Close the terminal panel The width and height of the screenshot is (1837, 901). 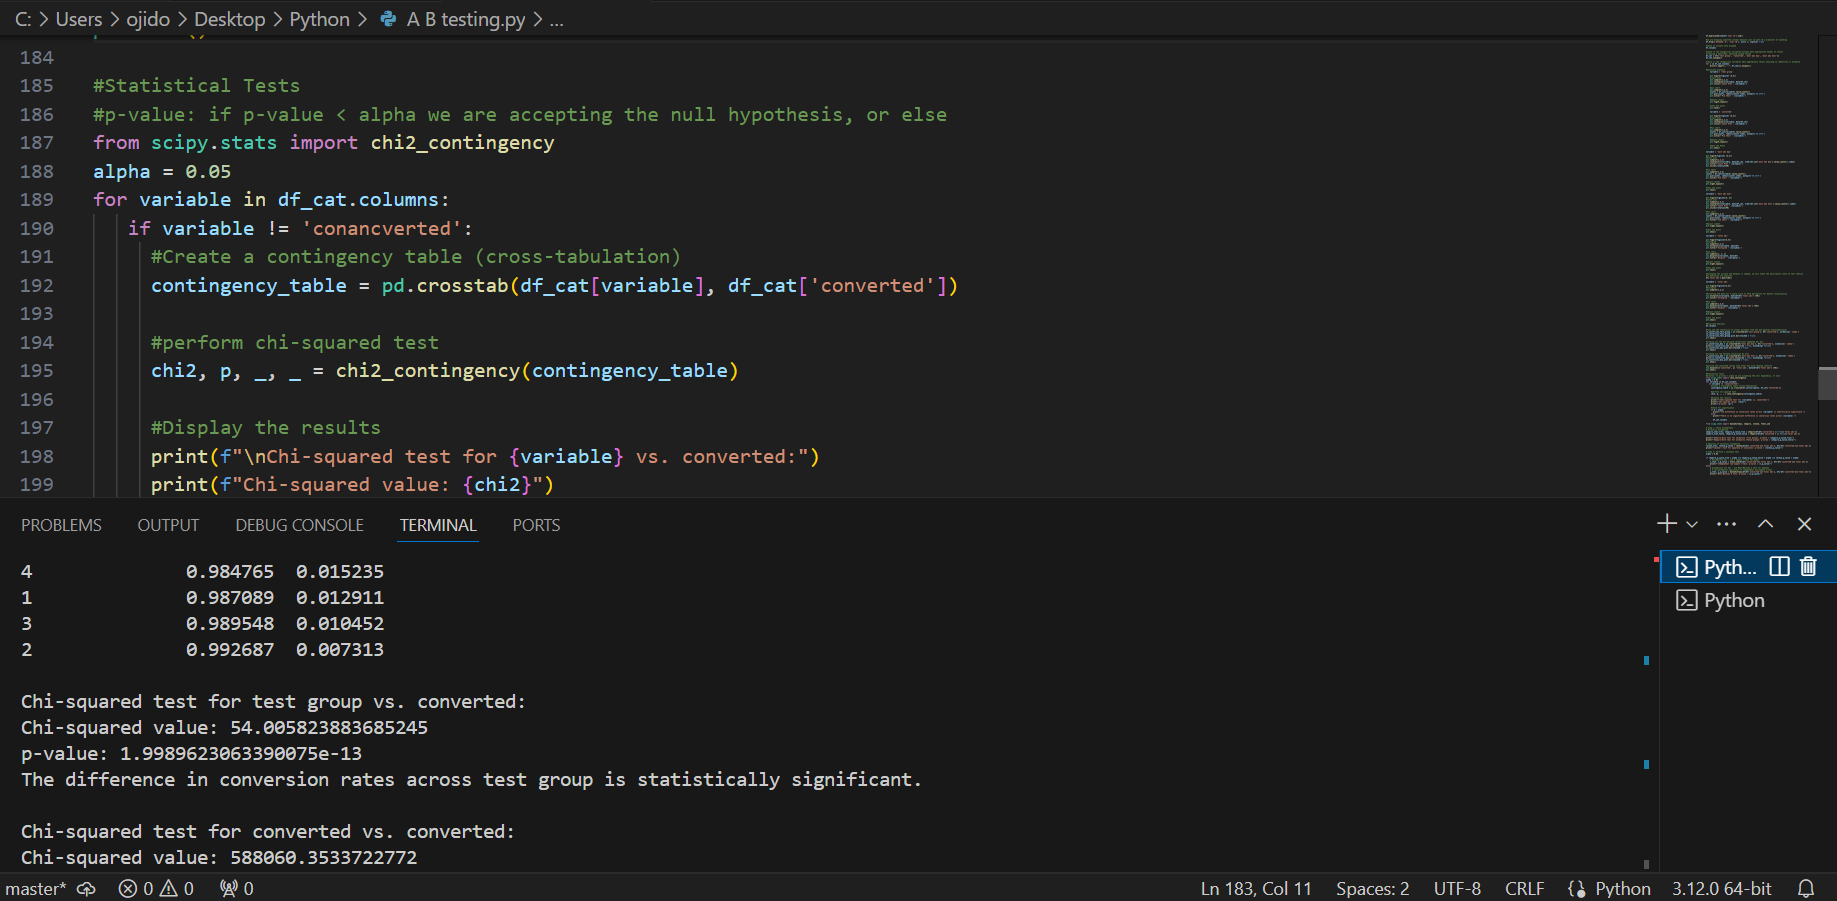point(1804,524)
